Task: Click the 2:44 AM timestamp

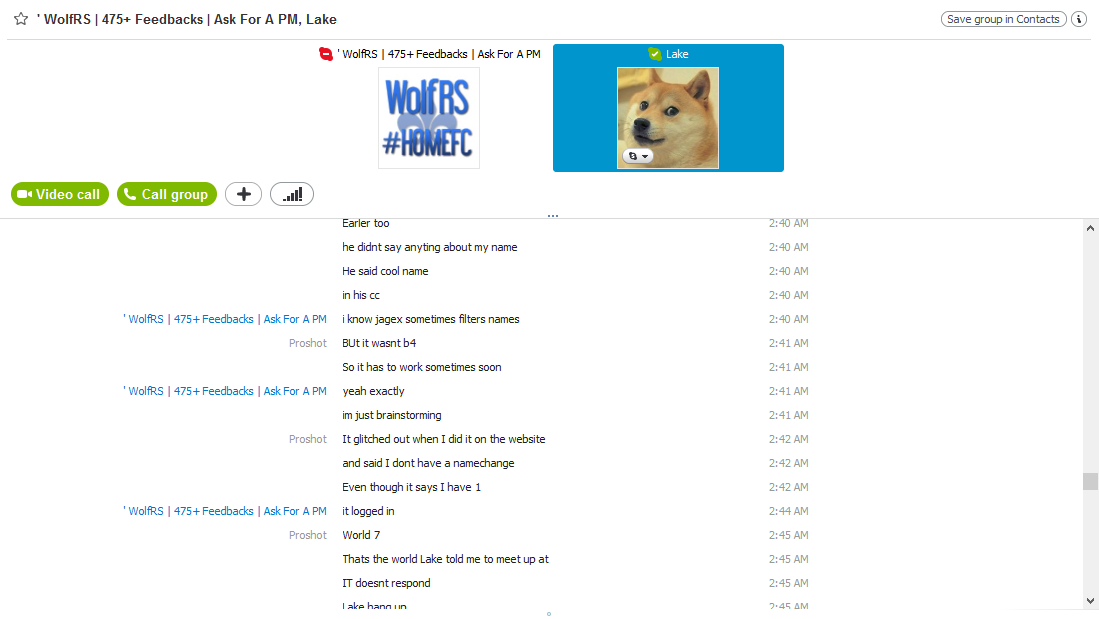Action: [789, 511]
